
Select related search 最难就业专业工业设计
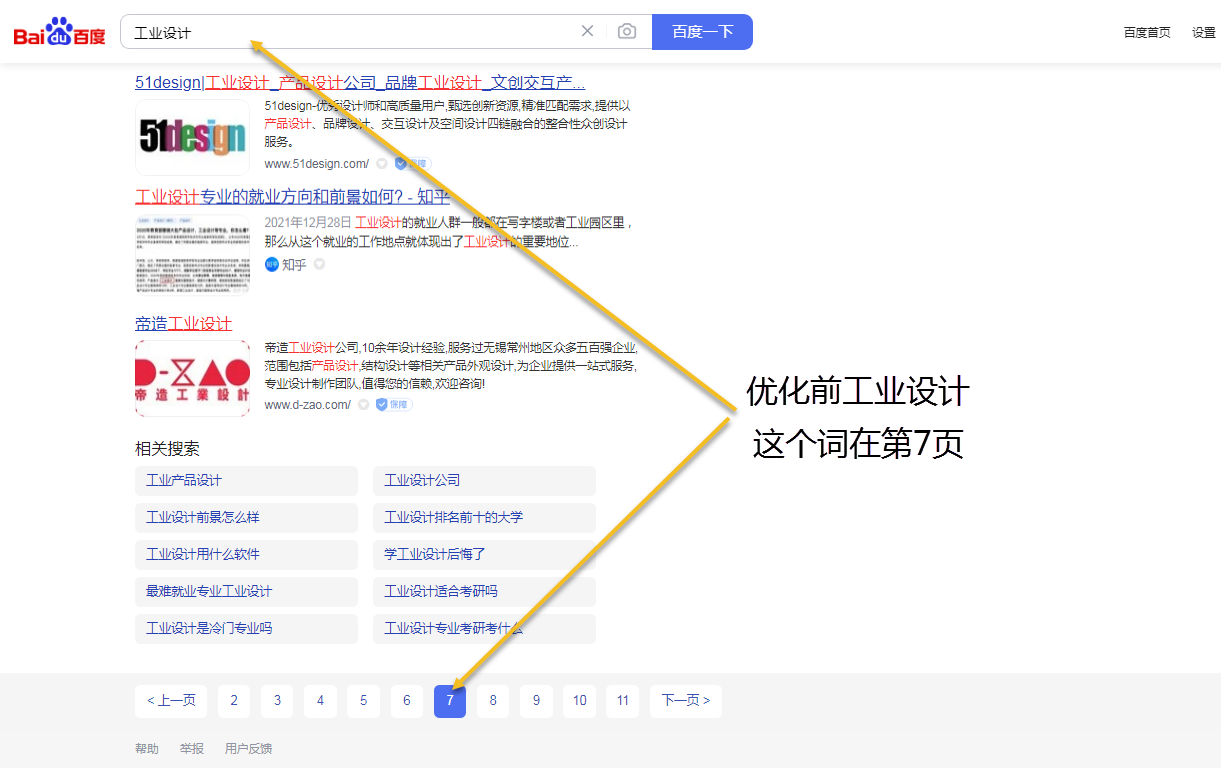246,592
